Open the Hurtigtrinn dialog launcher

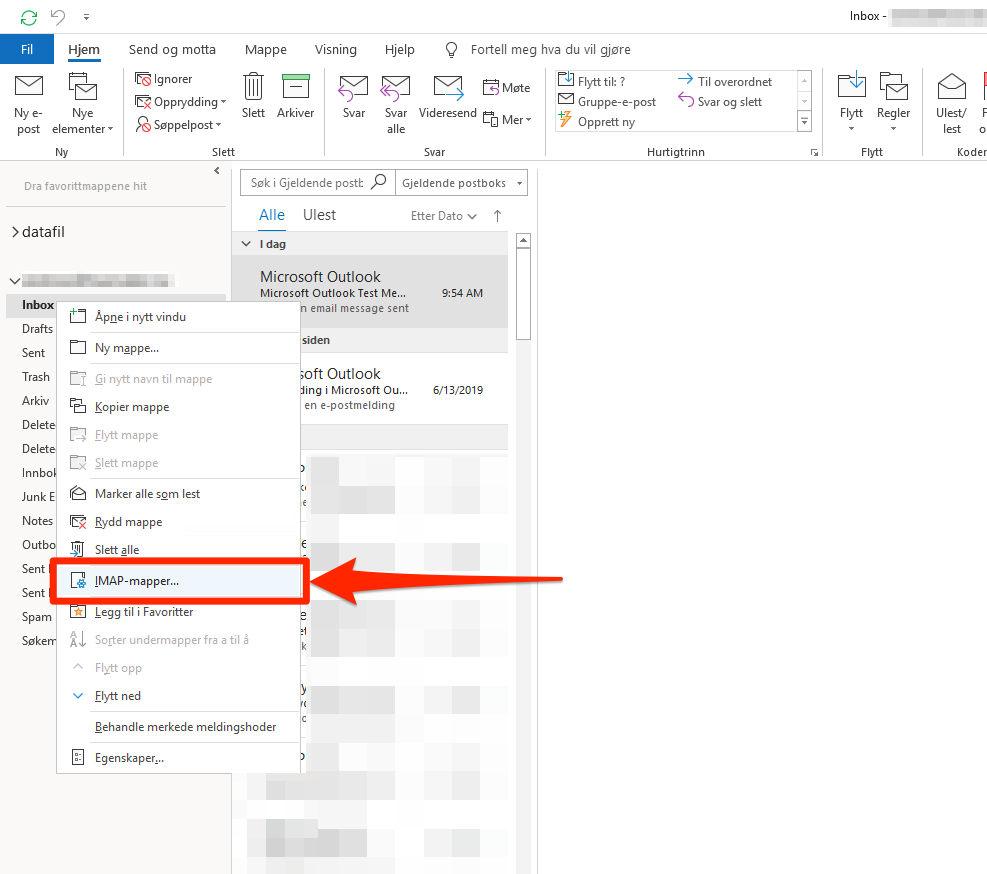coord(814,152)
